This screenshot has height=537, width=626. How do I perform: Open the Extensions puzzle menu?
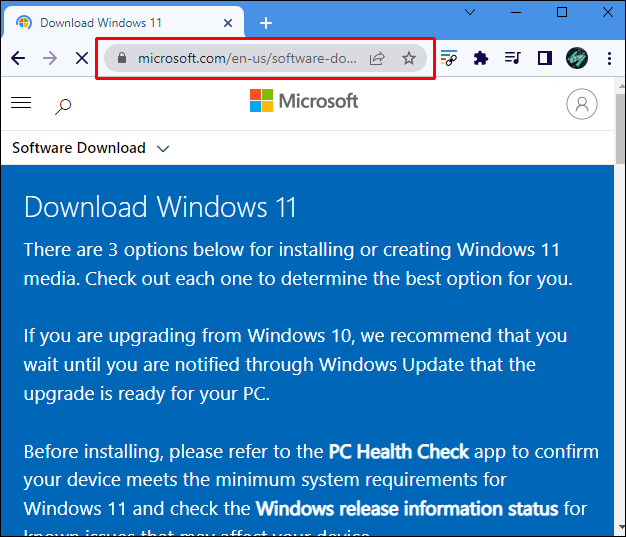pos(481,58)
